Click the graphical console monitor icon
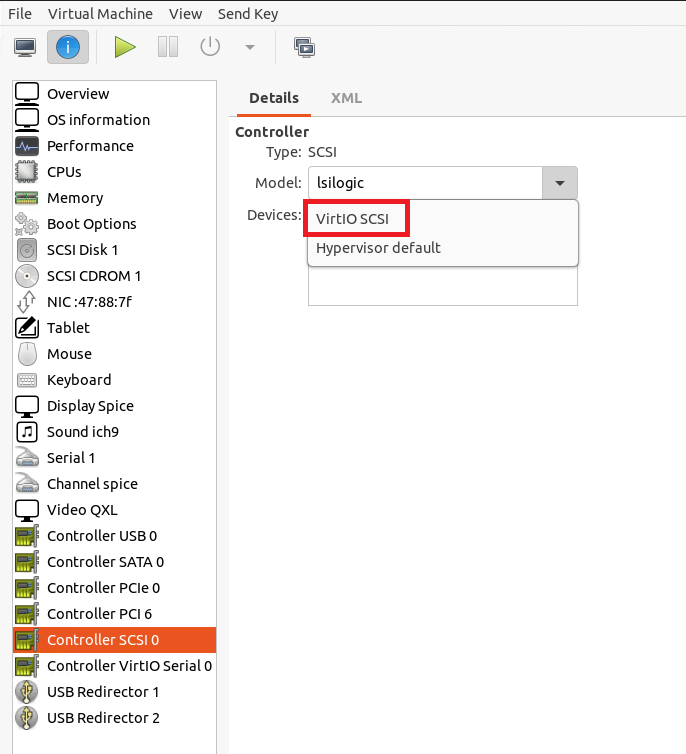 [25, 47]
